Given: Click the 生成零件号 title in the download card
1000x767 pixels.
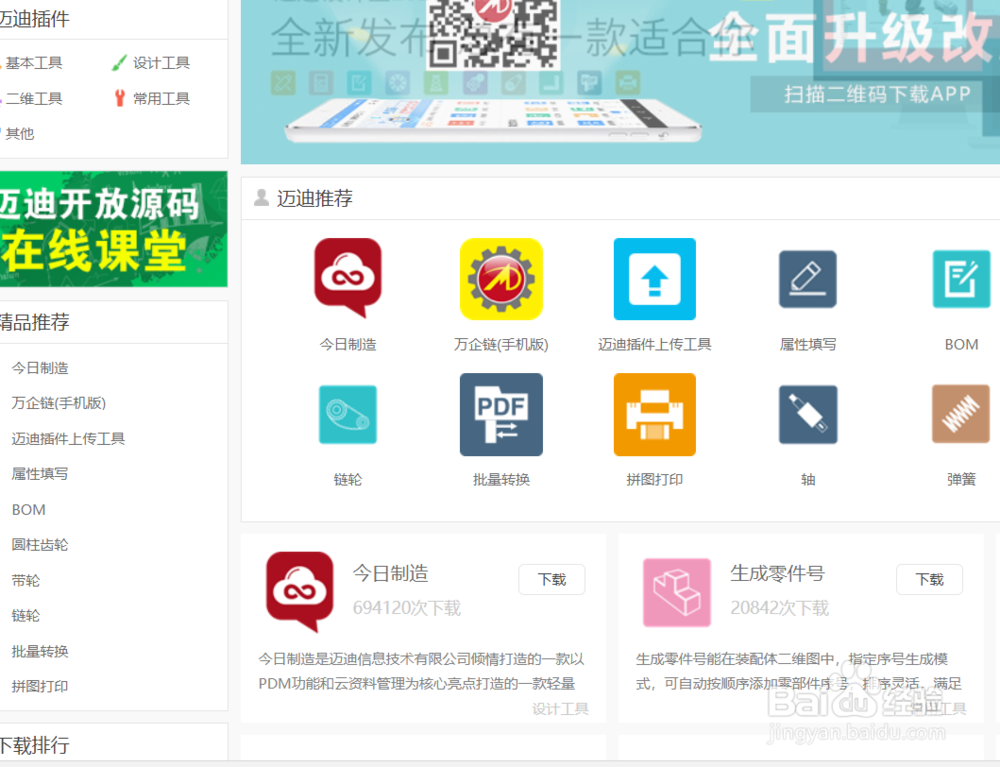Looking at the screenshot, I should (x=777, y=573).
